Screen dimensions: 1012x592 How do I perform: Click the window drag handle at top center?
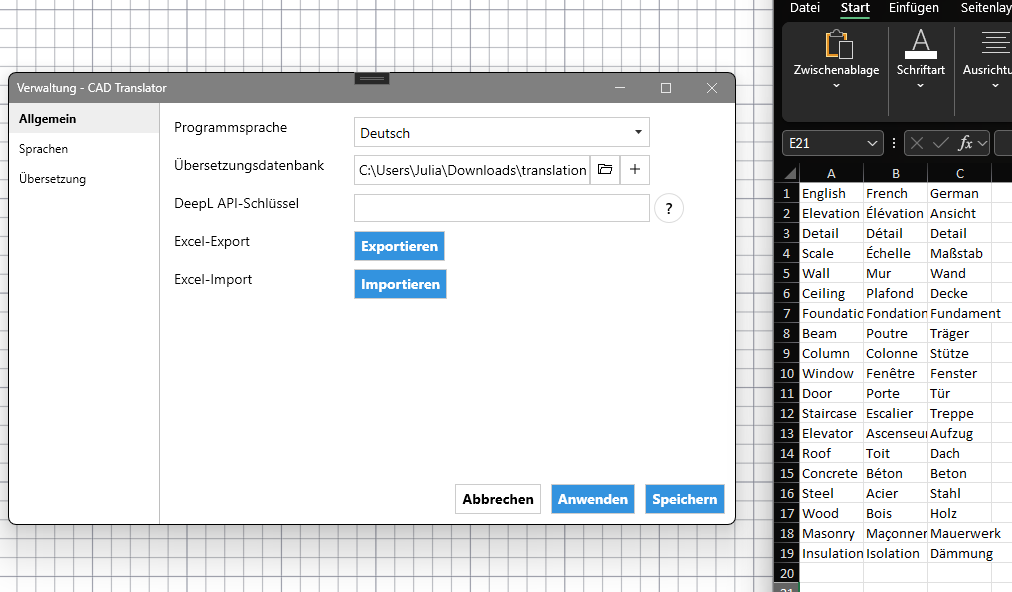(x=372, y=79)
